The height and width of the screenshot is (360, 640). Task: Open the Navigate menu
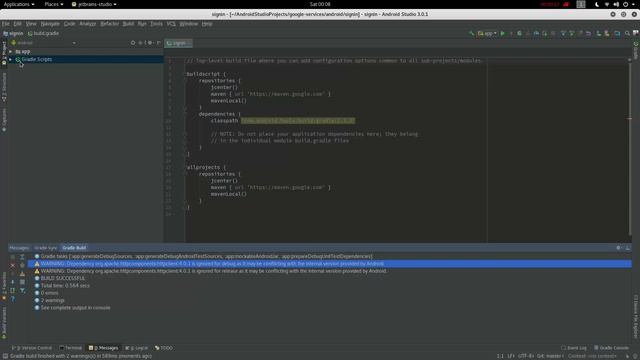50,24
